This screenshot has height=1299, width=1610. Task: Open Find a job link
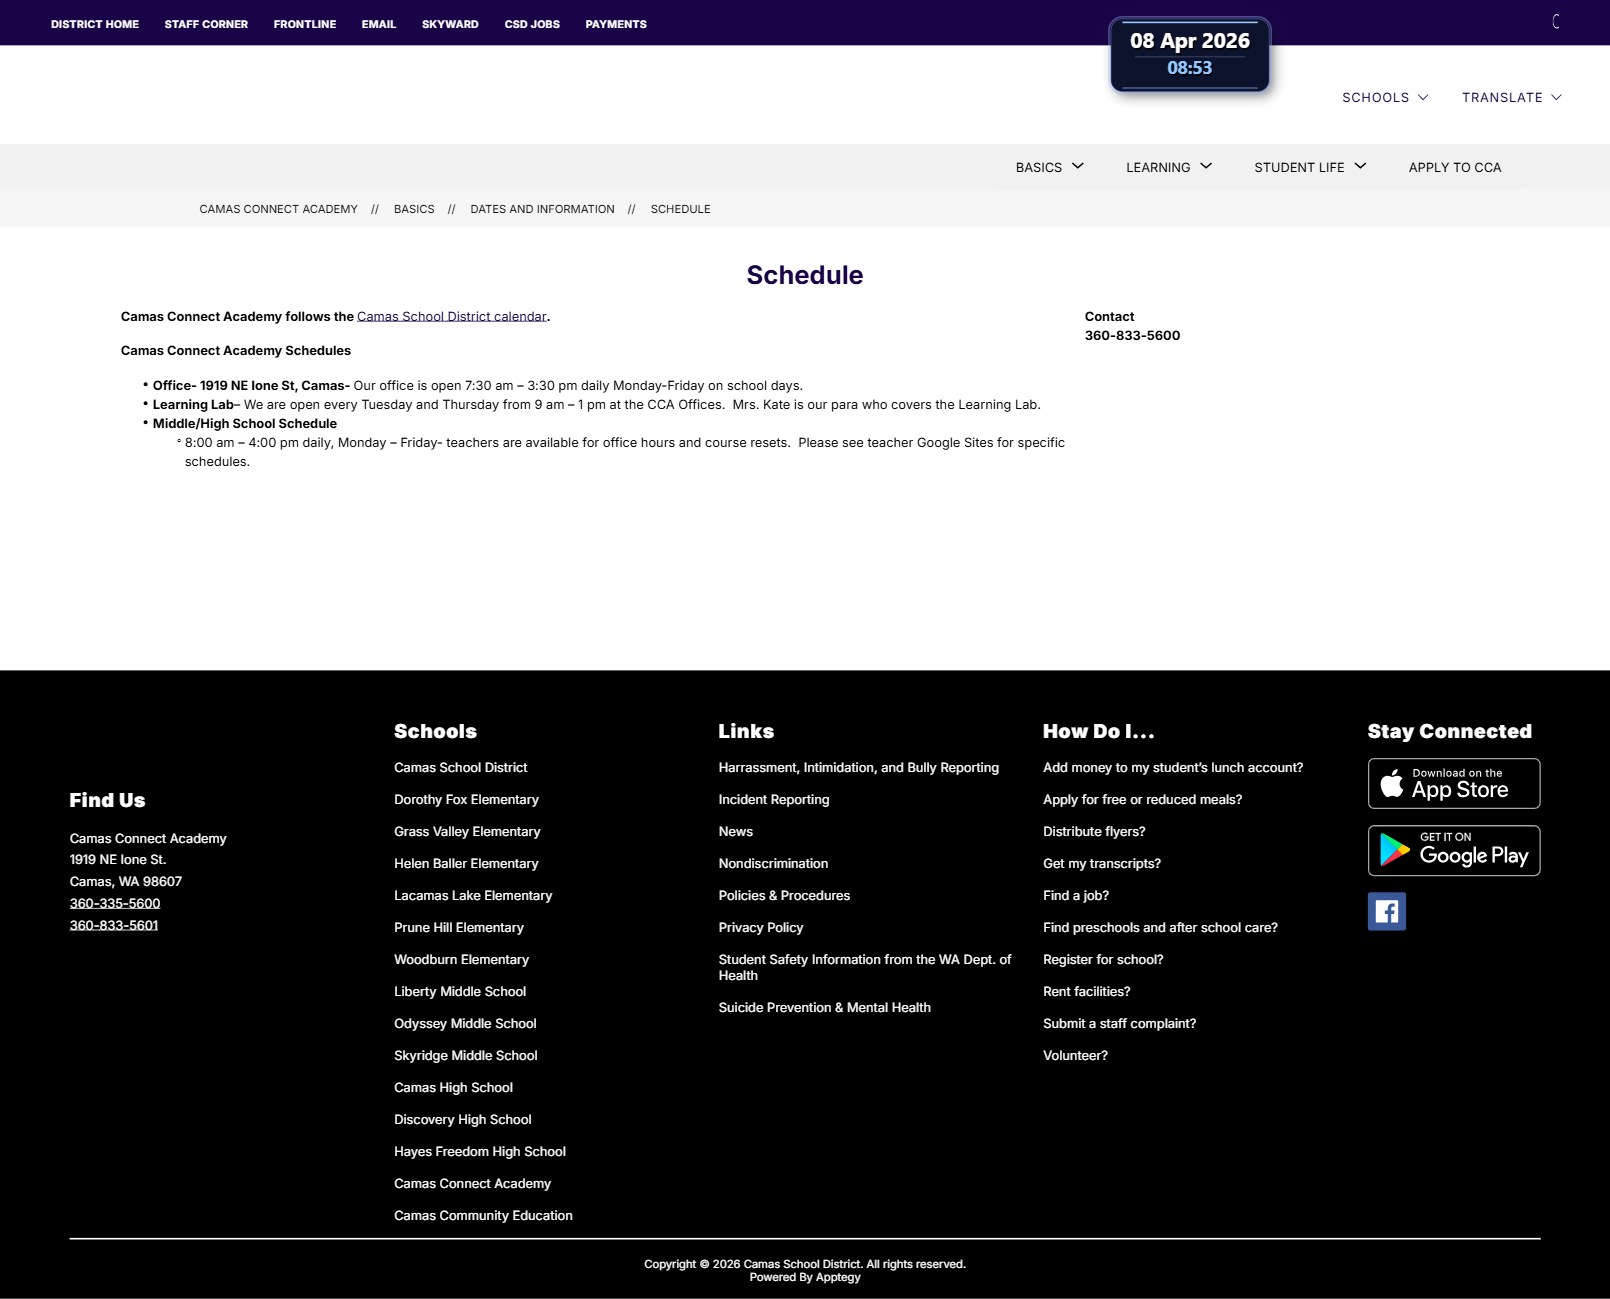pyautogui.click(x=1076, y=895)
